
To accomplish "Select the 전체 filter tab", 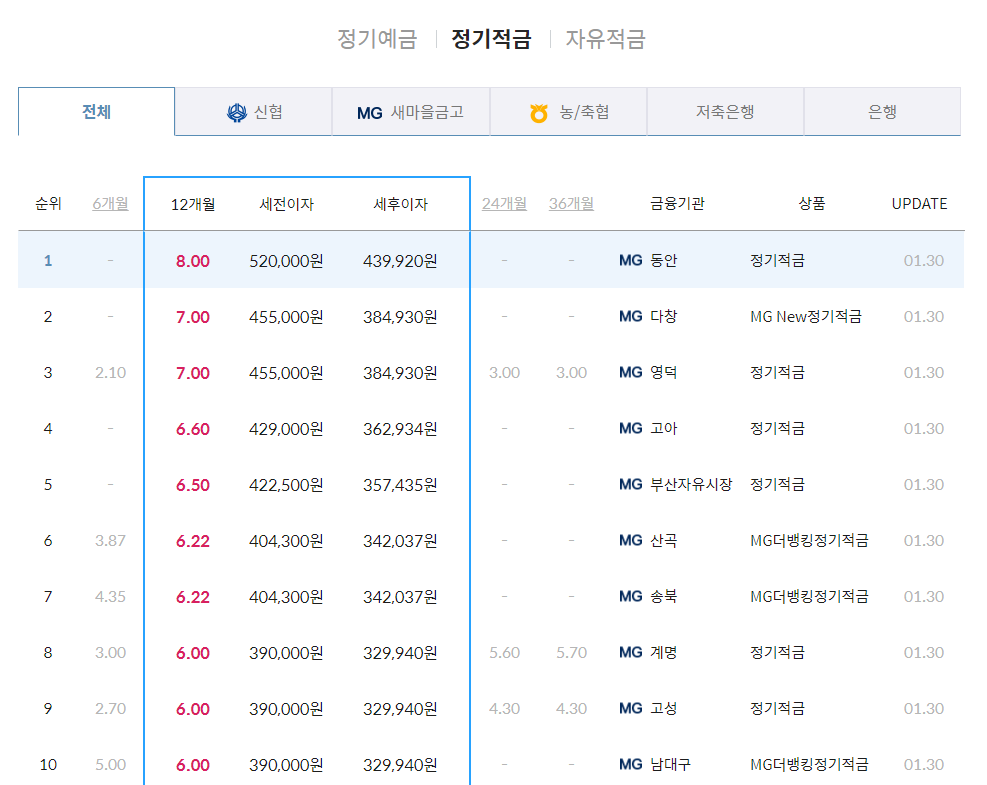I will pyautogui.click(x=96, y=111).
